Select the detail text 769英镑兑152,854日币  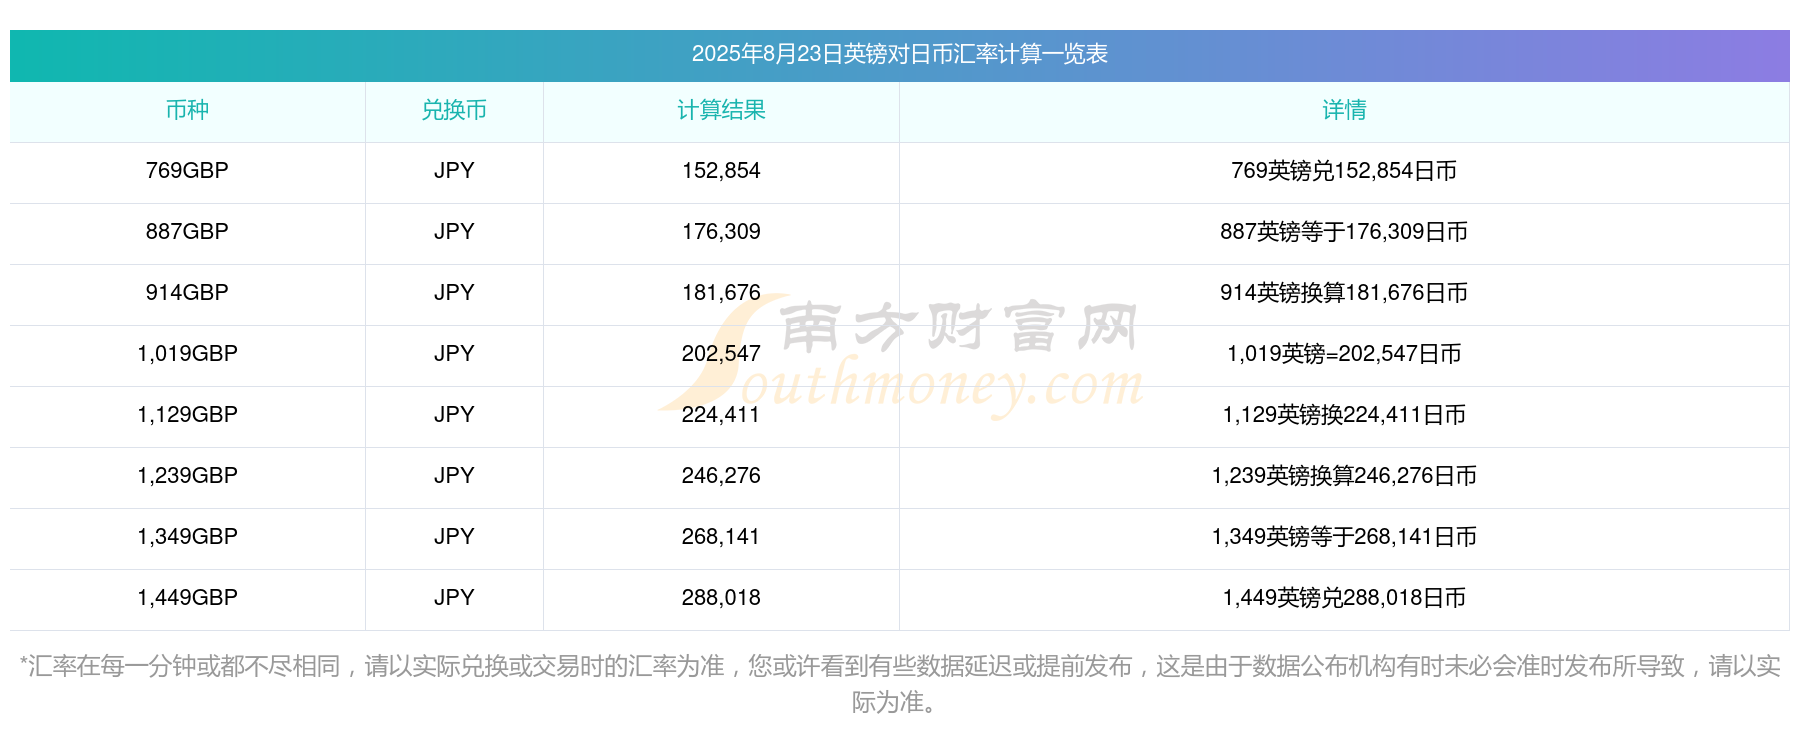1344,171
